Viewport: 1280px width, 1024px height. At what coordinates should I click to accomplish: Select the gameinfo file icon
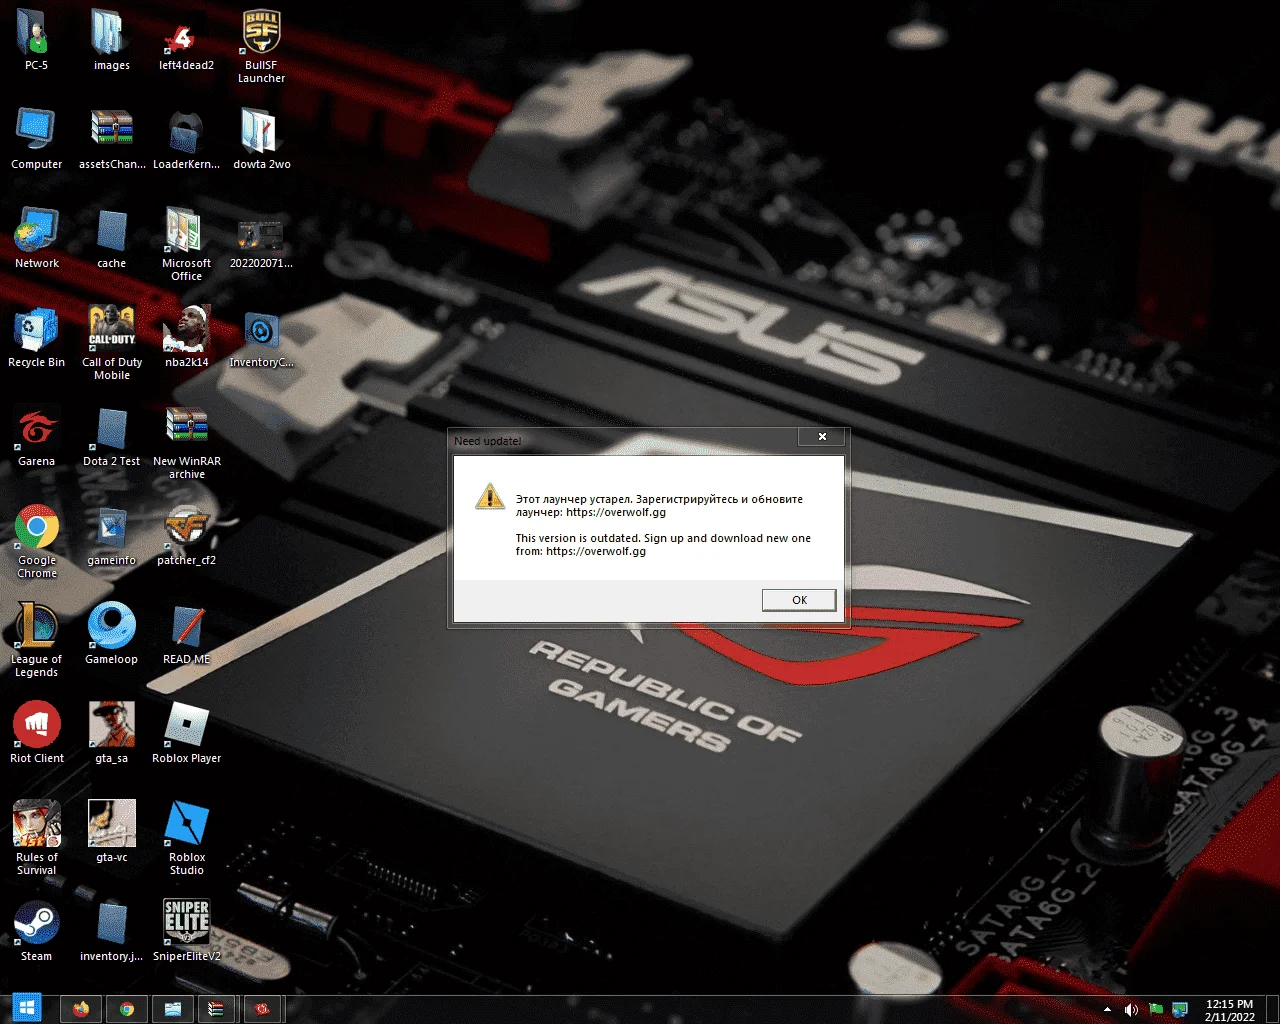click(112, 534)
